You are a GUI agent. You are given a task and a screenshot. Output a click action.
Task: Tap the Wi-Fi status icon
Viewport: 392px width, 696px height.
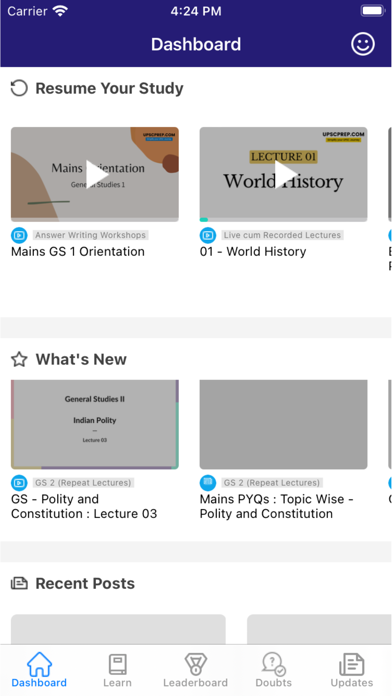(x=60, y=11)
